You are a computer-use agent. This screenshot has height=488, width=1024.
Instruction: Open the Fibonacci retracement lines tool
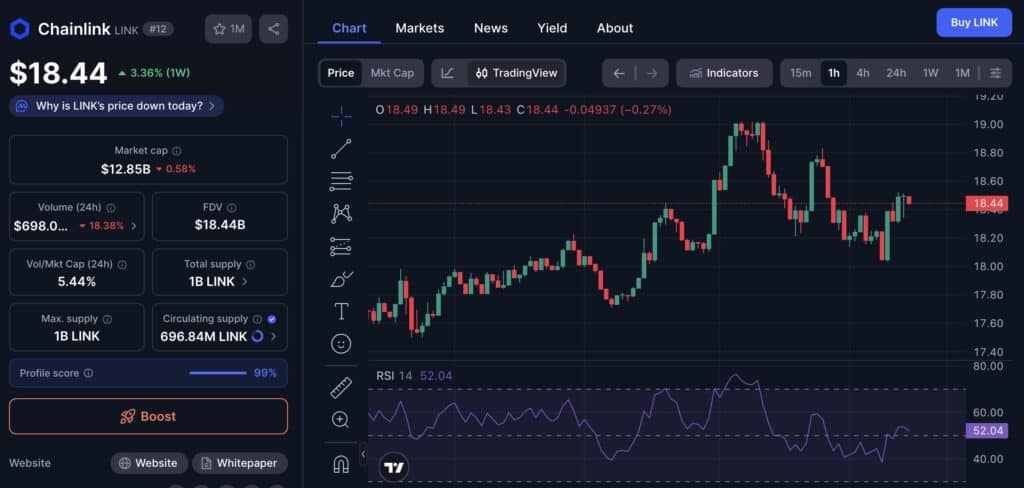click(341, 181)
